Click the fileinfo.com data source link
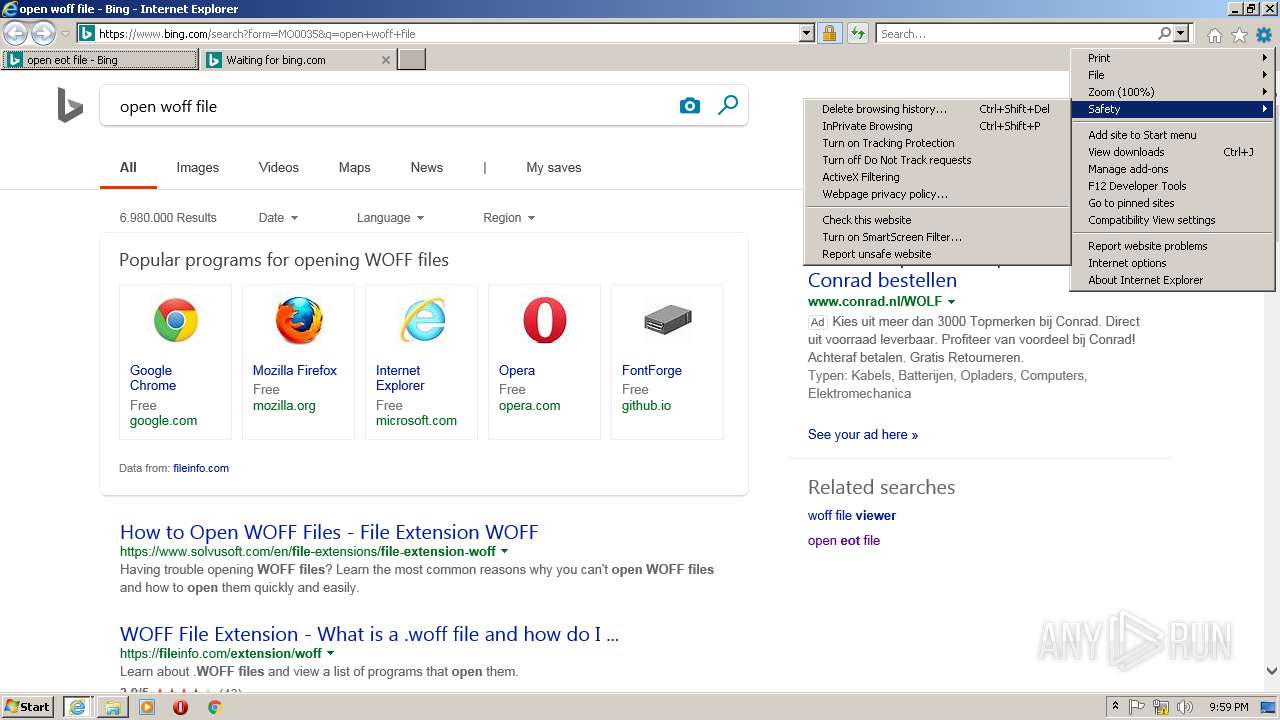This screenshot has height=720, width=1280. pos(201,468)
